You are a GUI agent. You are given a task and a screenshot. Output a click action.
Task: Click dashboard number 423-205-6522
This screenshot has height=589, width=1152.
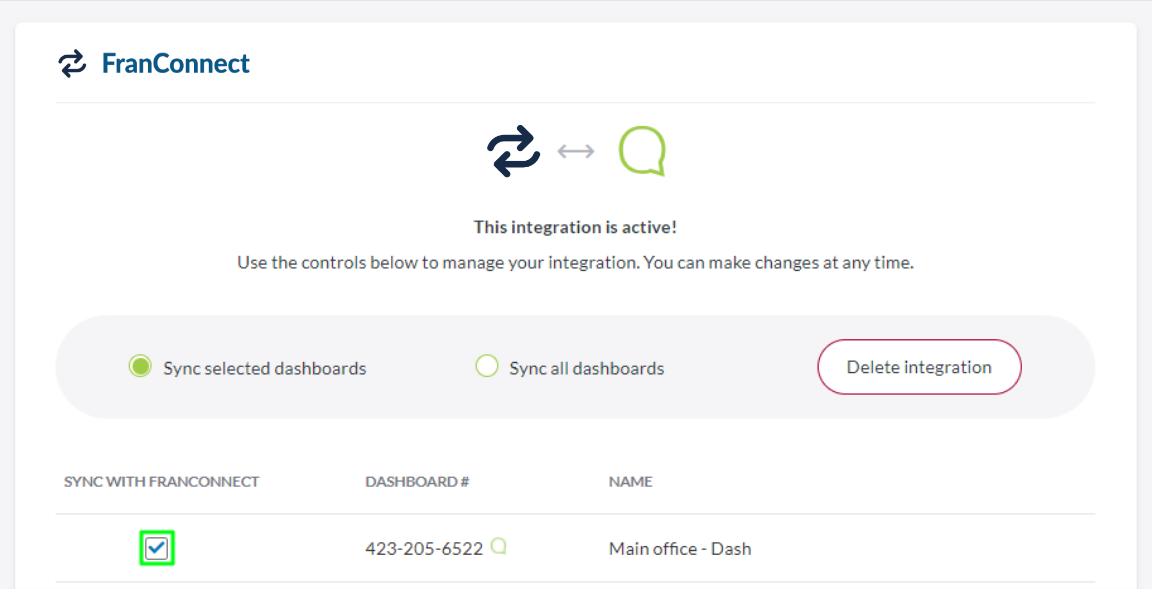pyautogui.click(x=424, y=549)
